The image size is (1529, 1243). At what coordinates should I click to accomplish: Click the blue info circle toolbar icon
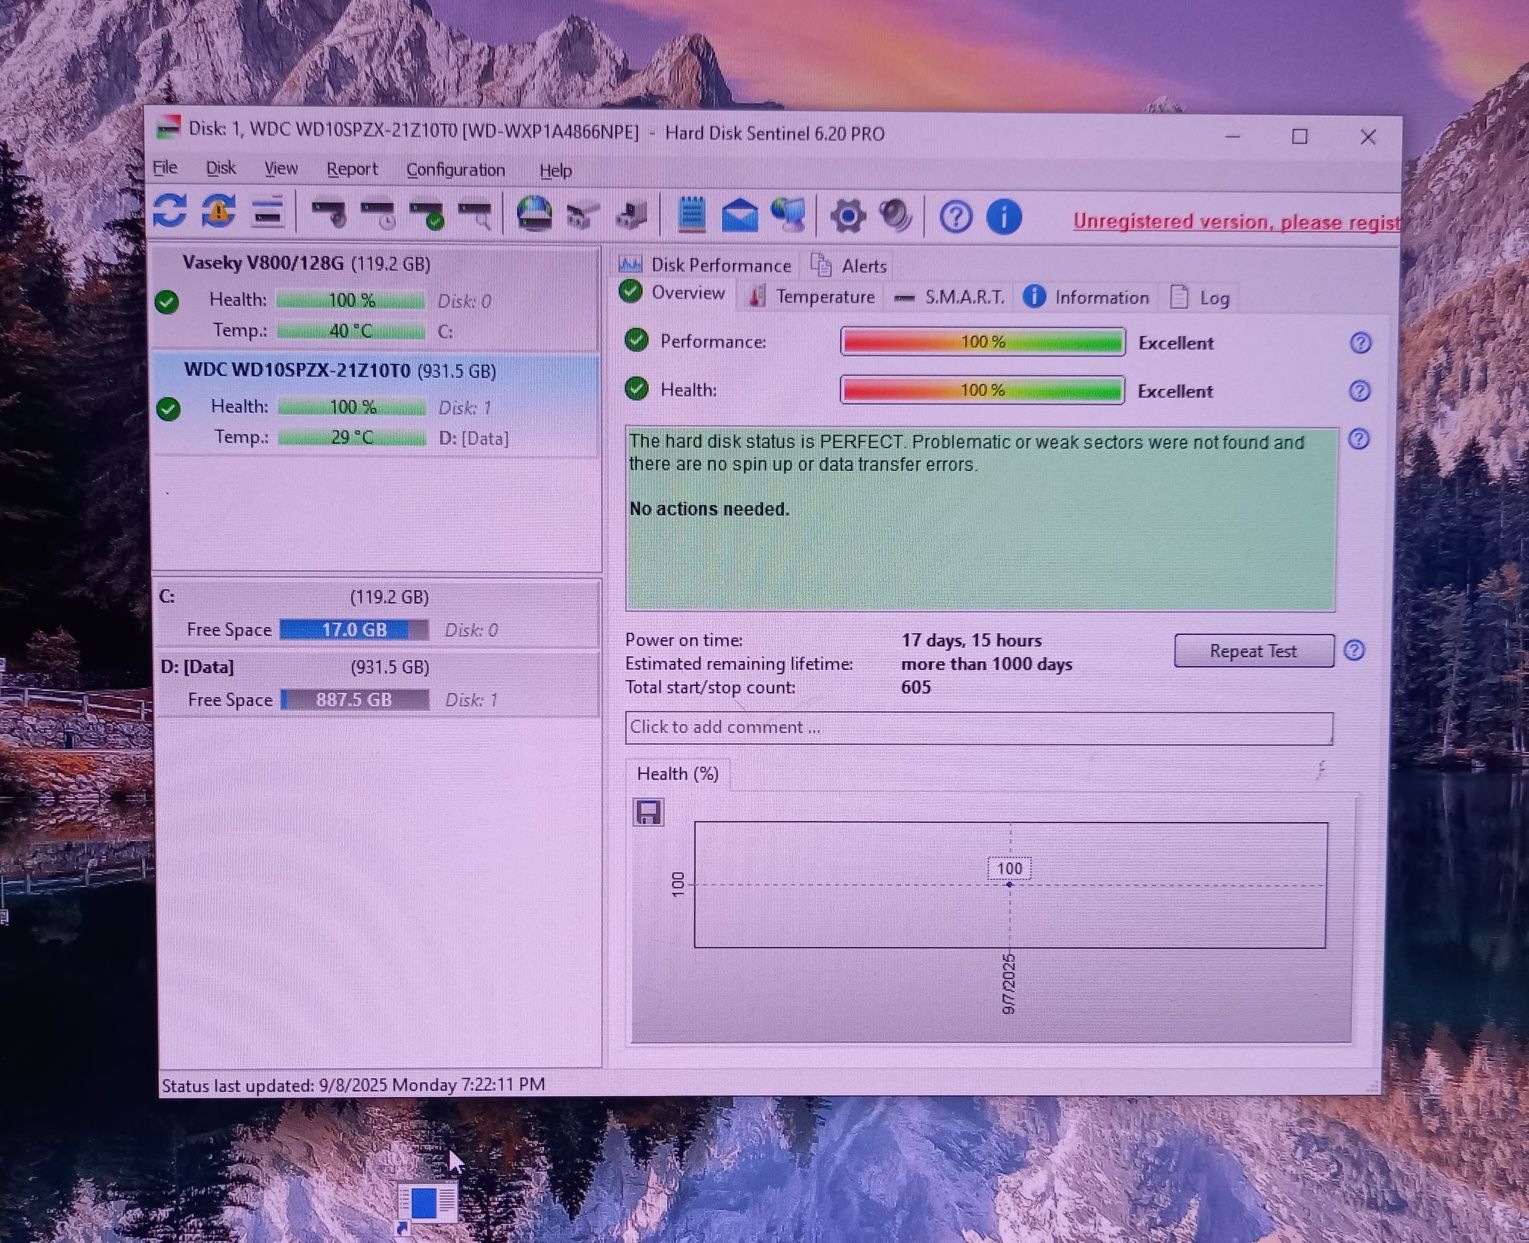click(x=1004, y=216)
